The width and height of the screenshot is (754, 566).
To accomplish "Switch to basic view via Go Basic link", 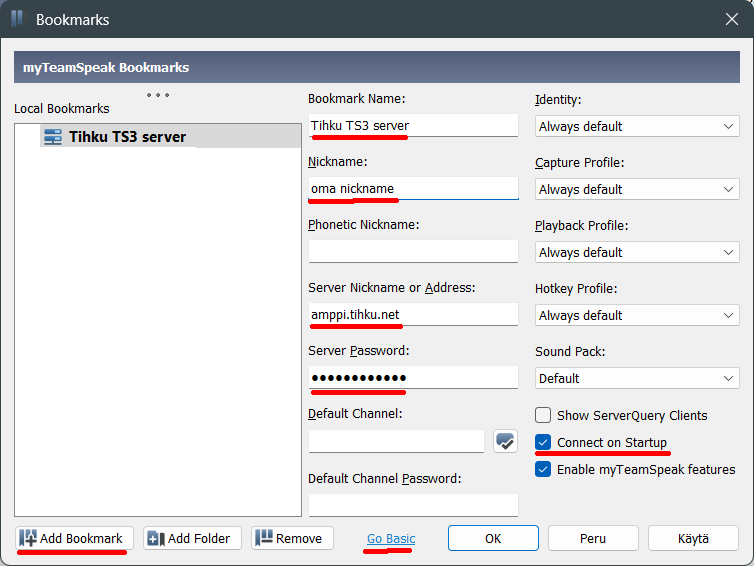I will pyautogui.click(x=391, y=539).
